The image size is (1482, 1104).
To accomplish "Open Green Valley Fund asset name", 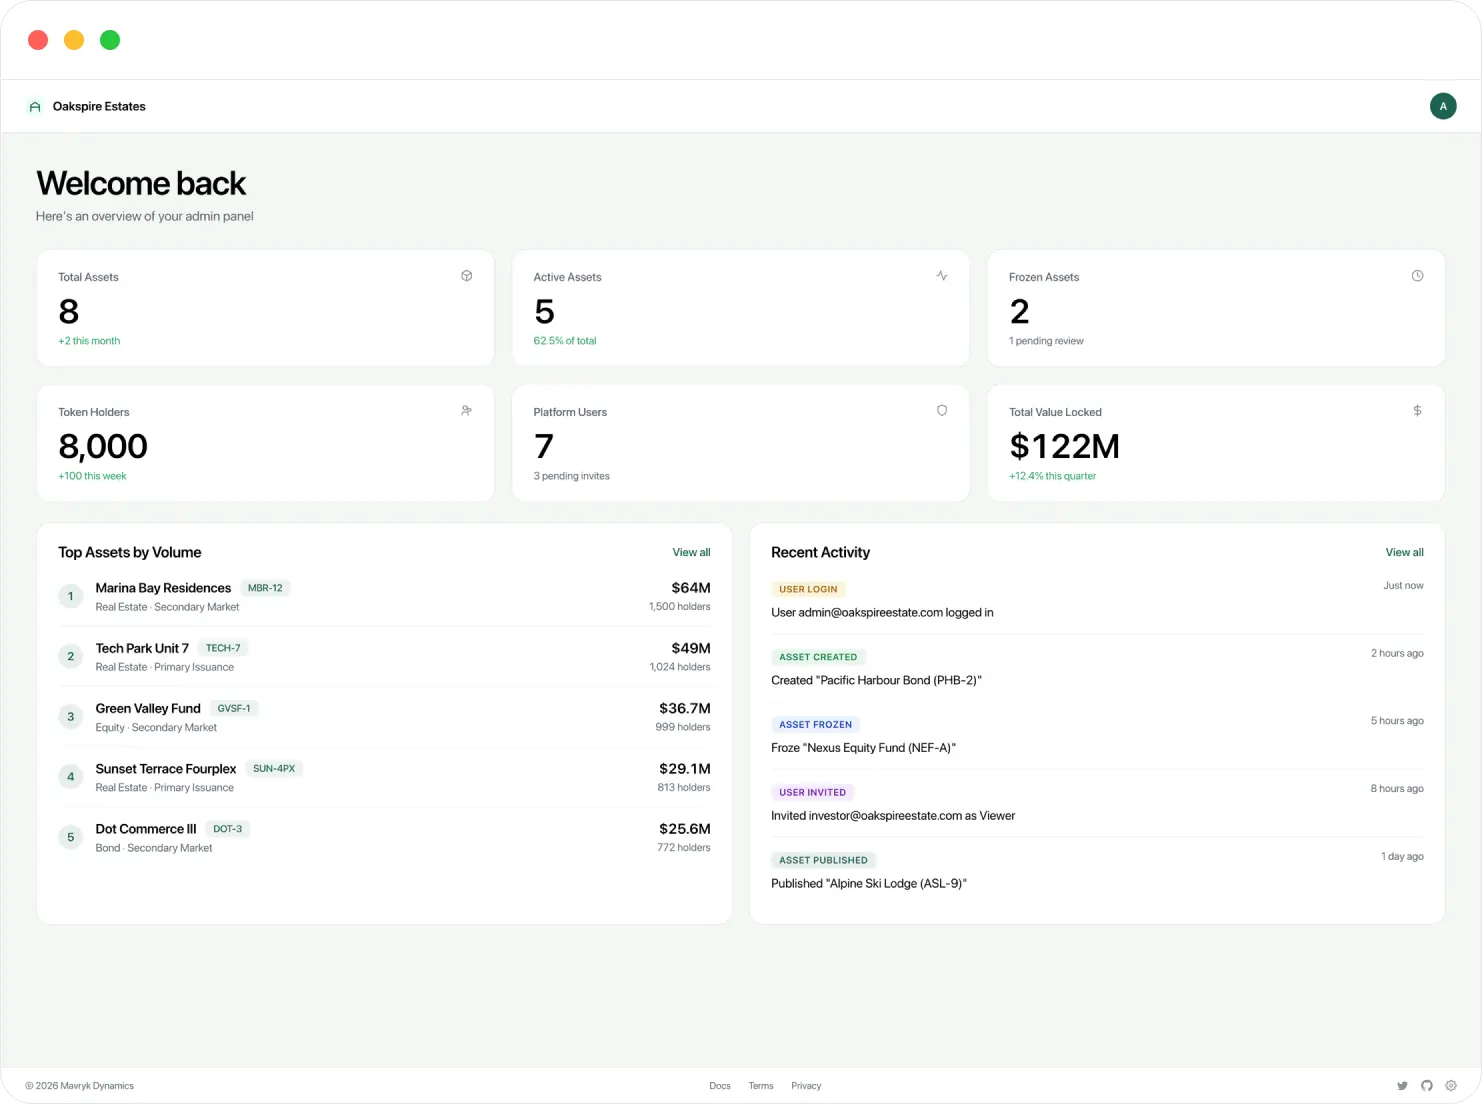I will pos(148,709).
